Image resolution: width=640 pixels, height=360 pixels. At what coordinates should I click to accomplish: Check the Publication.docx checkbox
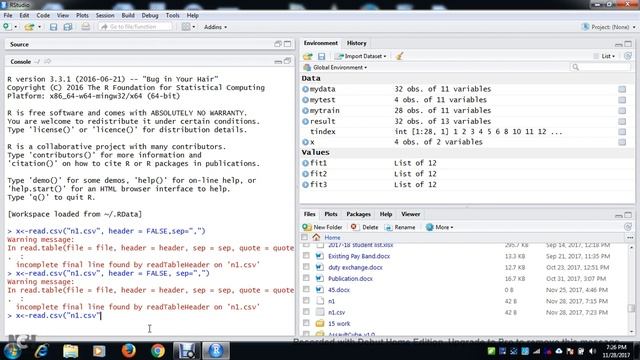click(x=306, y=278)
